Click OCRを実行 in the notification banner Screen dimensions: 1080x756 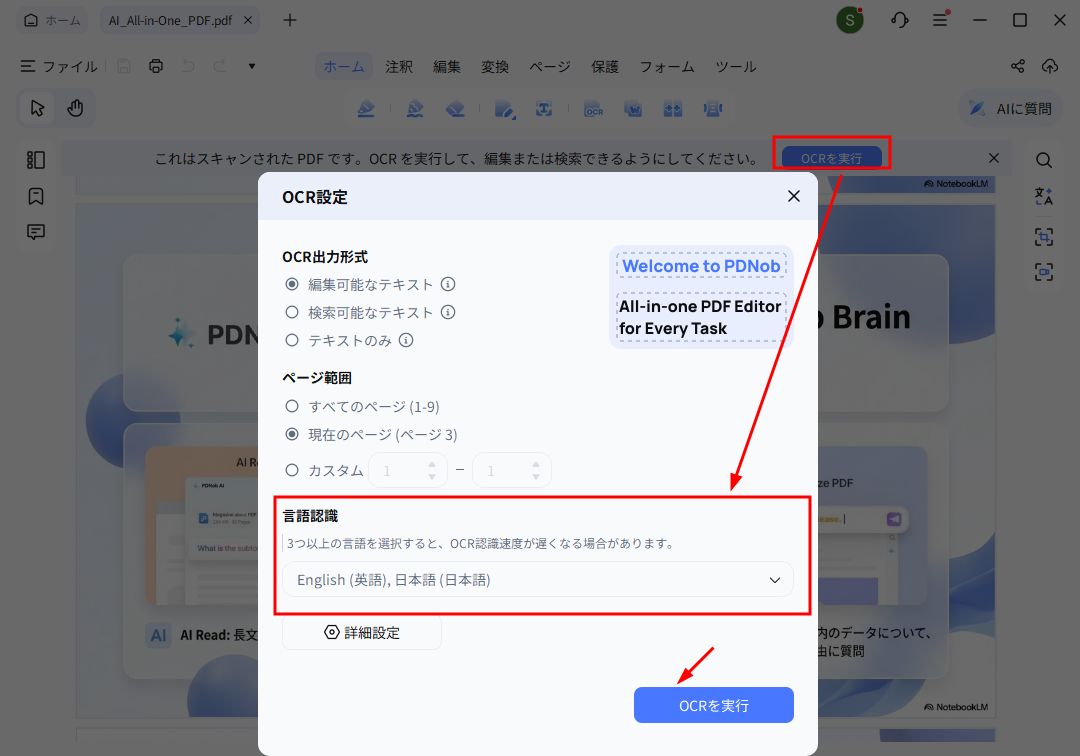(x=831, y=158)
